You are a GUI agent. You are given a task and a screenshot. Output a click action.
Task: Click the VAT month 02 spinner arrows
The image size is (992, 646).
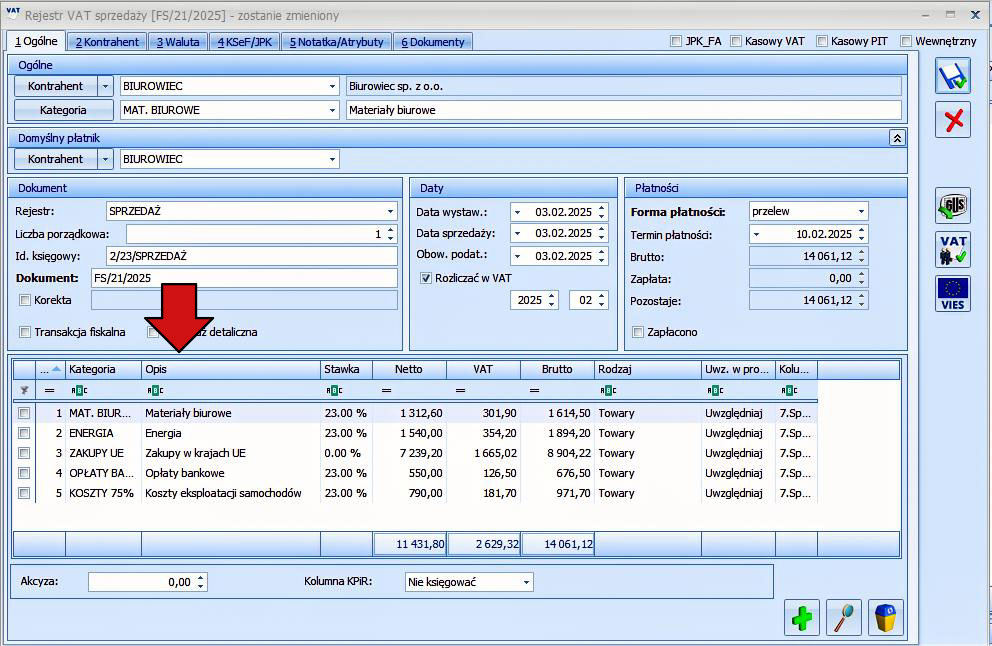[602, 300]
